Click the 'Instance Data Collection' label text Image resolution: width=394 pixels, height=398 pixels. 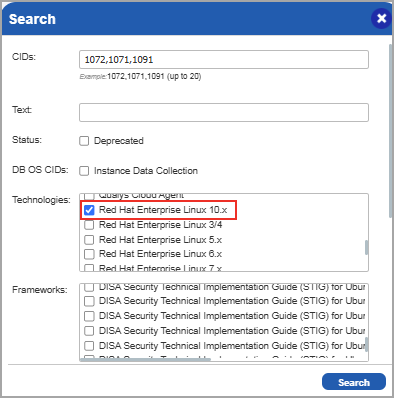click(146, 171)
